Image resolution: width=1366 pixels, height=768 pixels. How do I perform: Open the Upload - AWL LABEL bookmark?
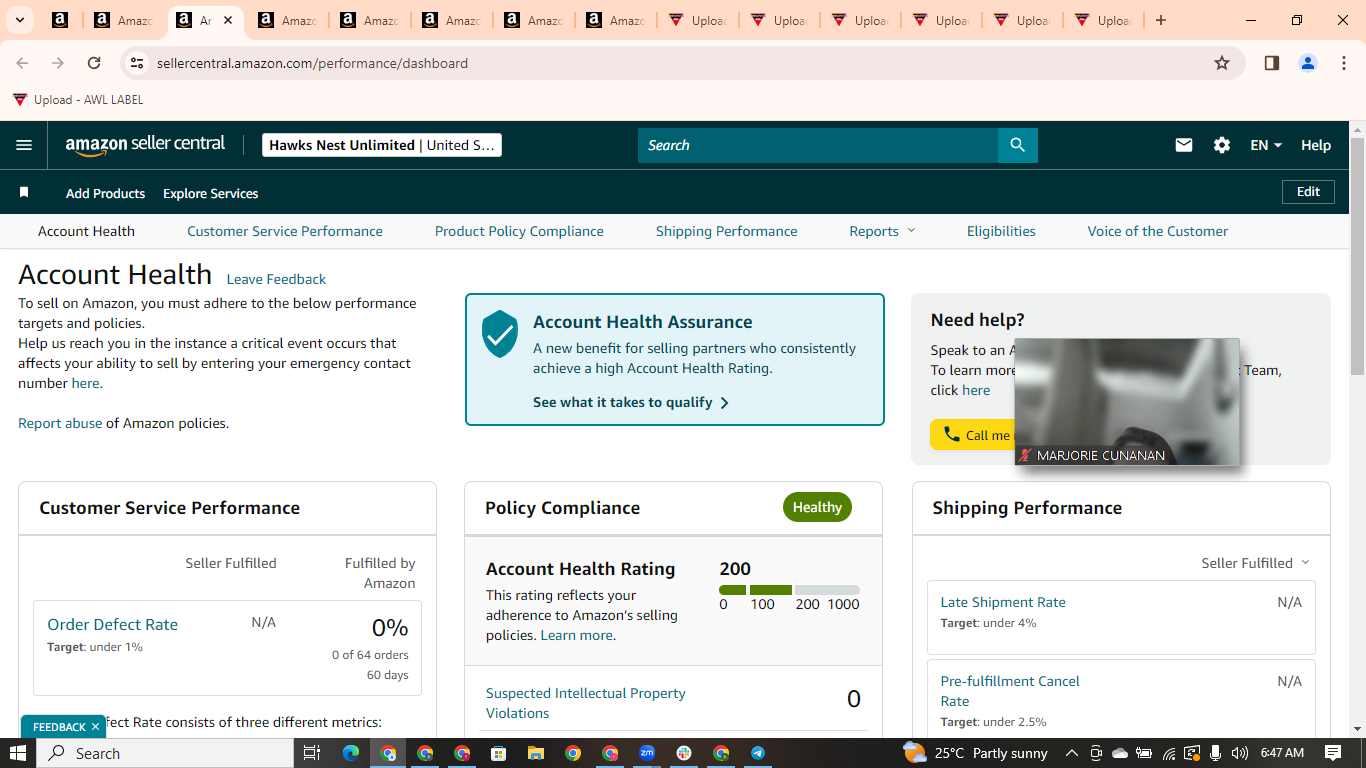tap(78, 100)
